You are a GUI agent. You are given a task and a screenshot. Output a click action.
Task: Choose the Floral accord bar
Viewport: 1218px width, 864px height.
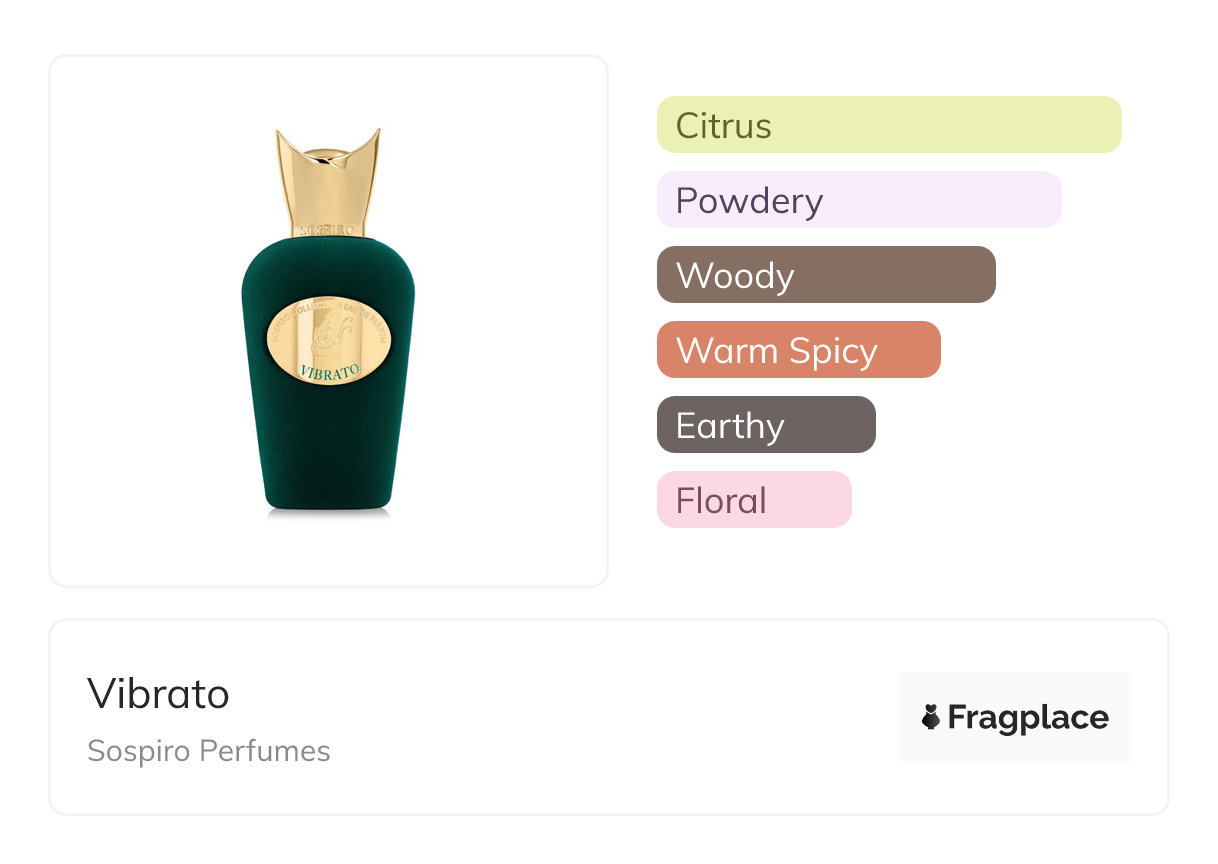click(x=754, y=500)
